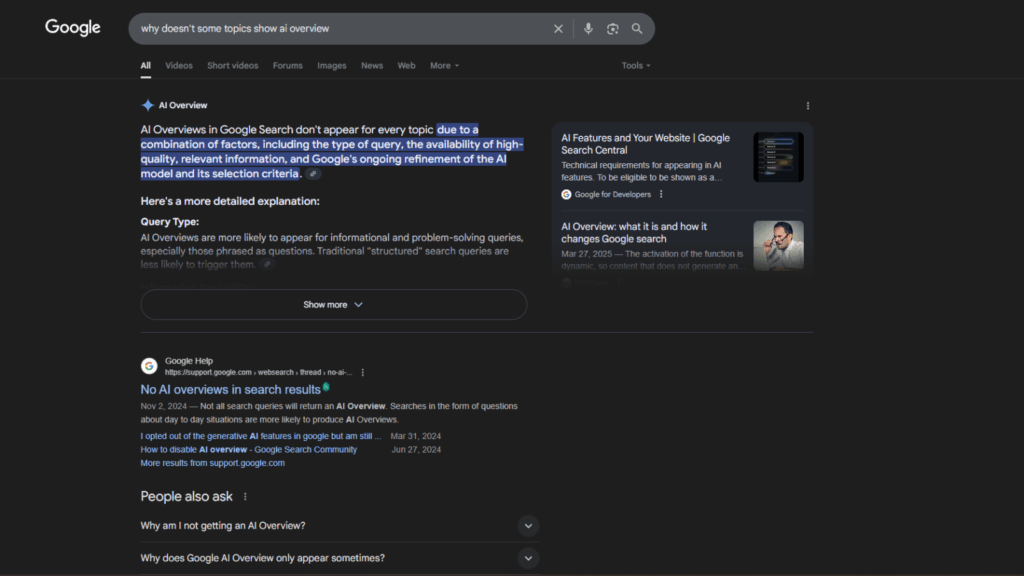Open the AI Overview three-dot options menu
Viewport: 1024px width, 576px height.
point(808,106)
